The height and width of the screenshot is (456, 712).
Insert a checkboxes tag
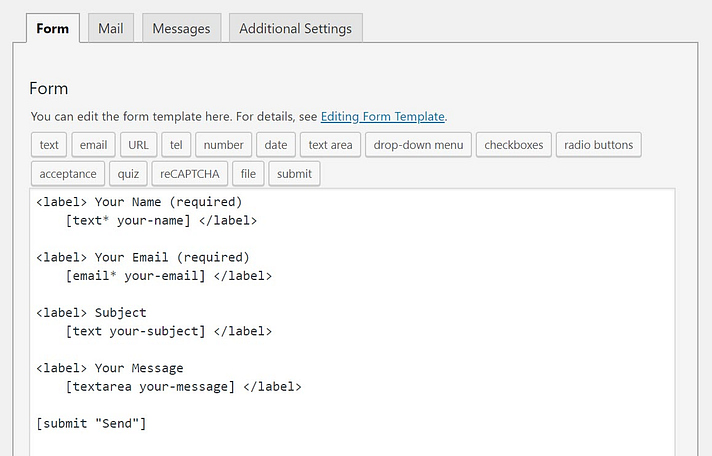point(513,145)
